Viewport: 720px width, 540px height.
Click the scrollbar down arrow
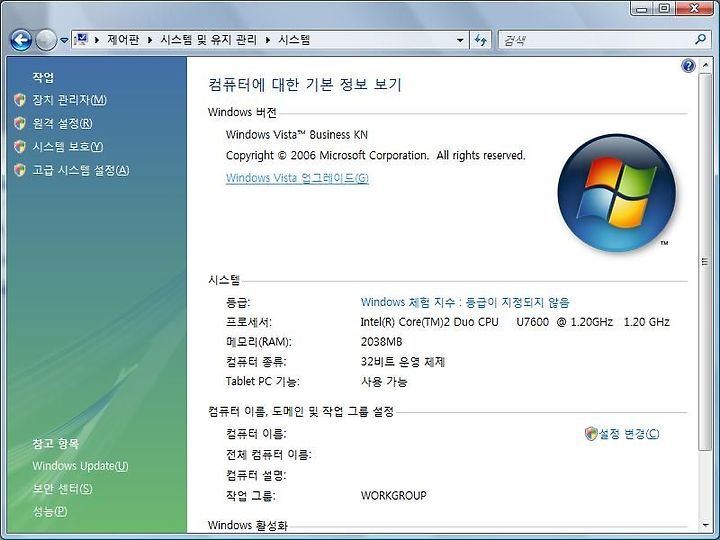point(705,525)
